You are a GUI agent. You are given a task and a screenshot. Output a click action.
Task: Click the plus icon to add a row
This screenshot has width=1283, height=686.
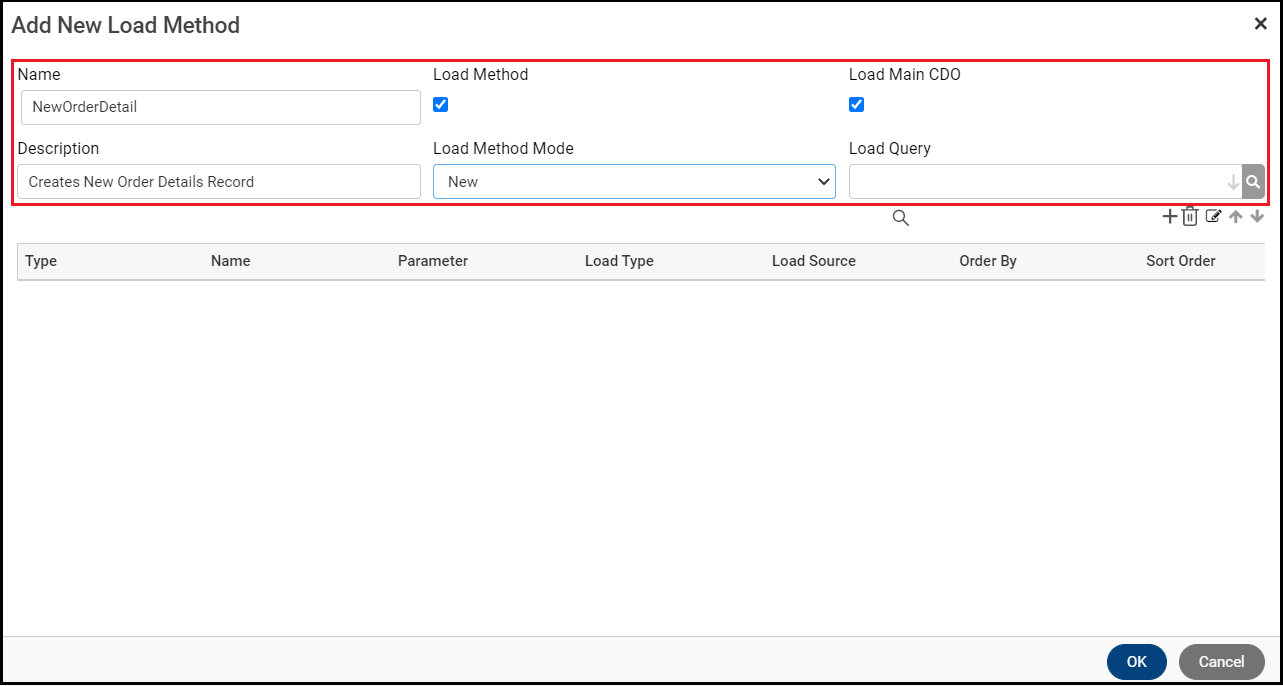coord(1170,216)
